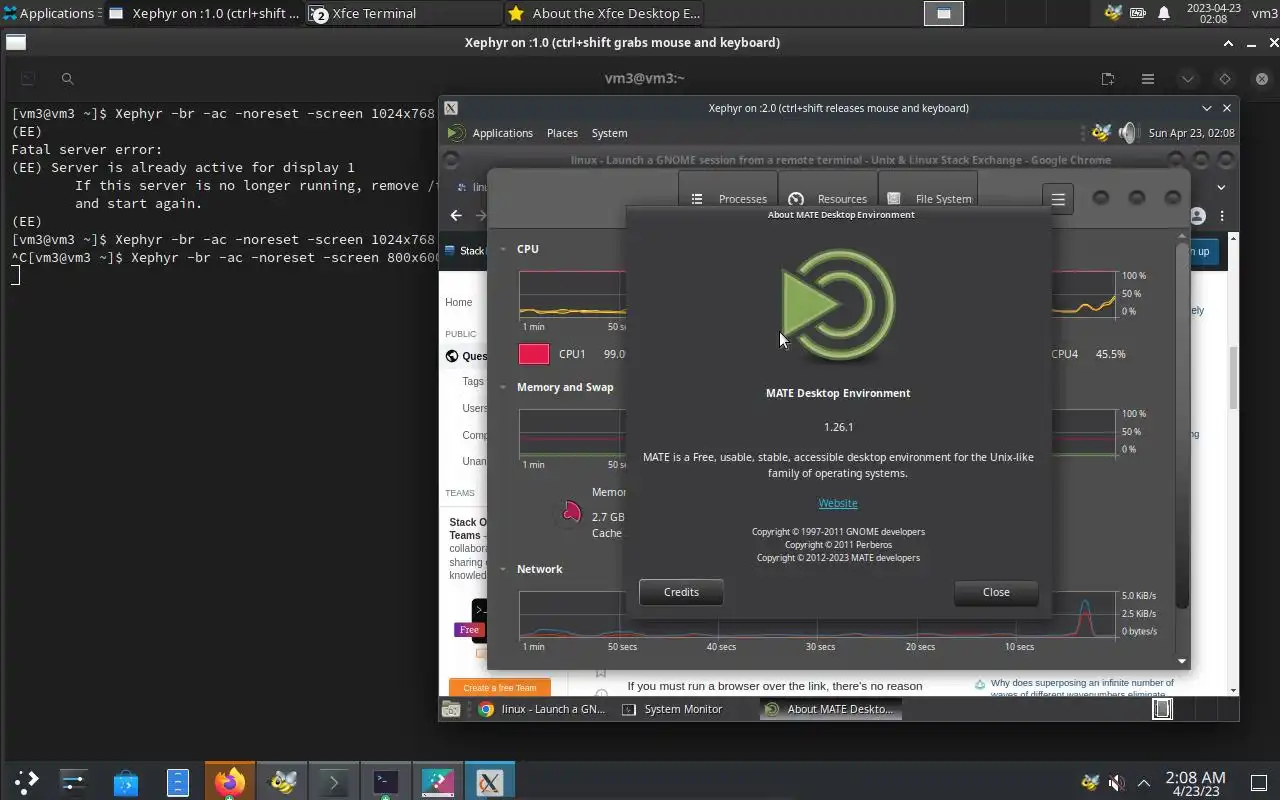Open the bottom taskbar application launcher
Image resolution: width=1280 pixels, height=800 pixels.
pos(26,782)
